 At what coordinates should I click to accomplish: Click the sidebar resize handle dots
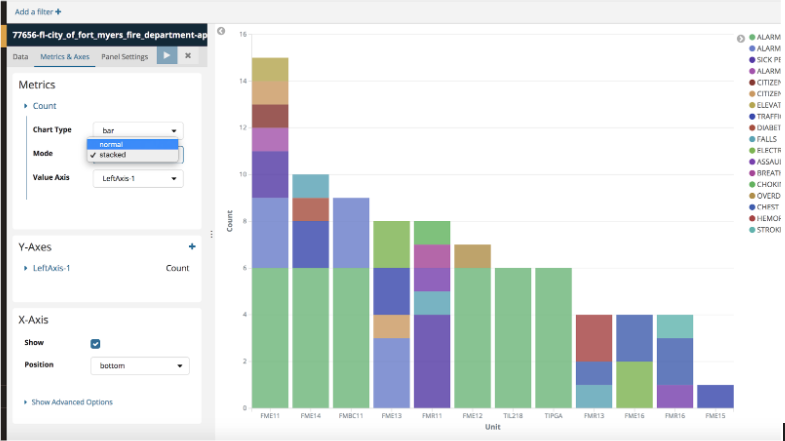210,234
